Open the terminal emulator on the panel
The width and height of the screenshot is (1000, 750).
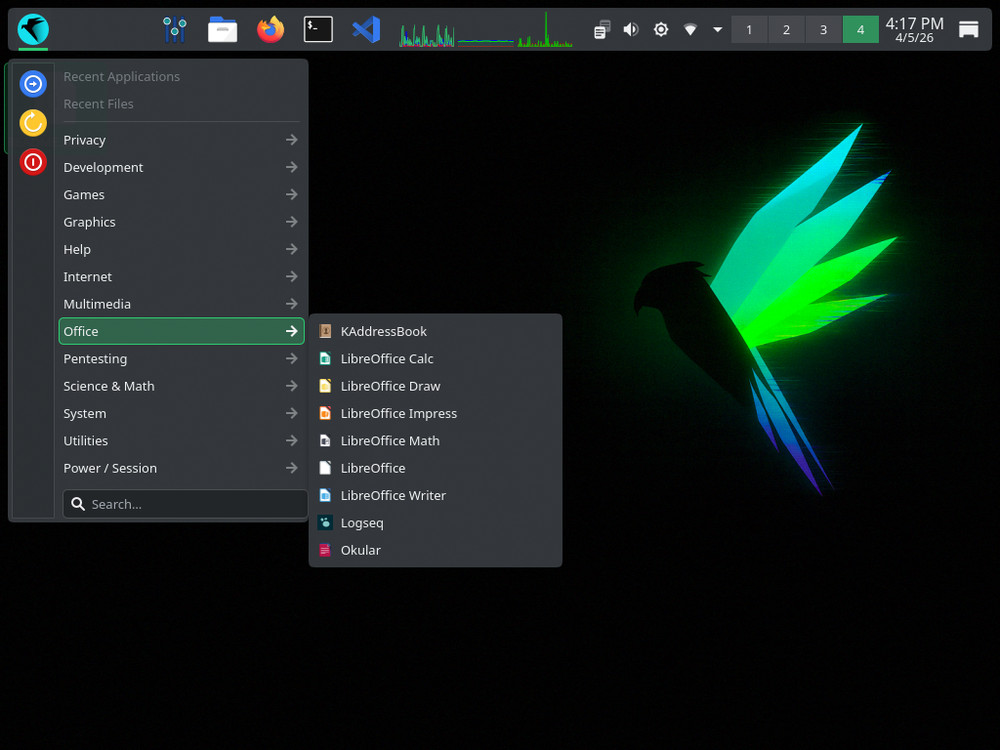click(318, 29)
